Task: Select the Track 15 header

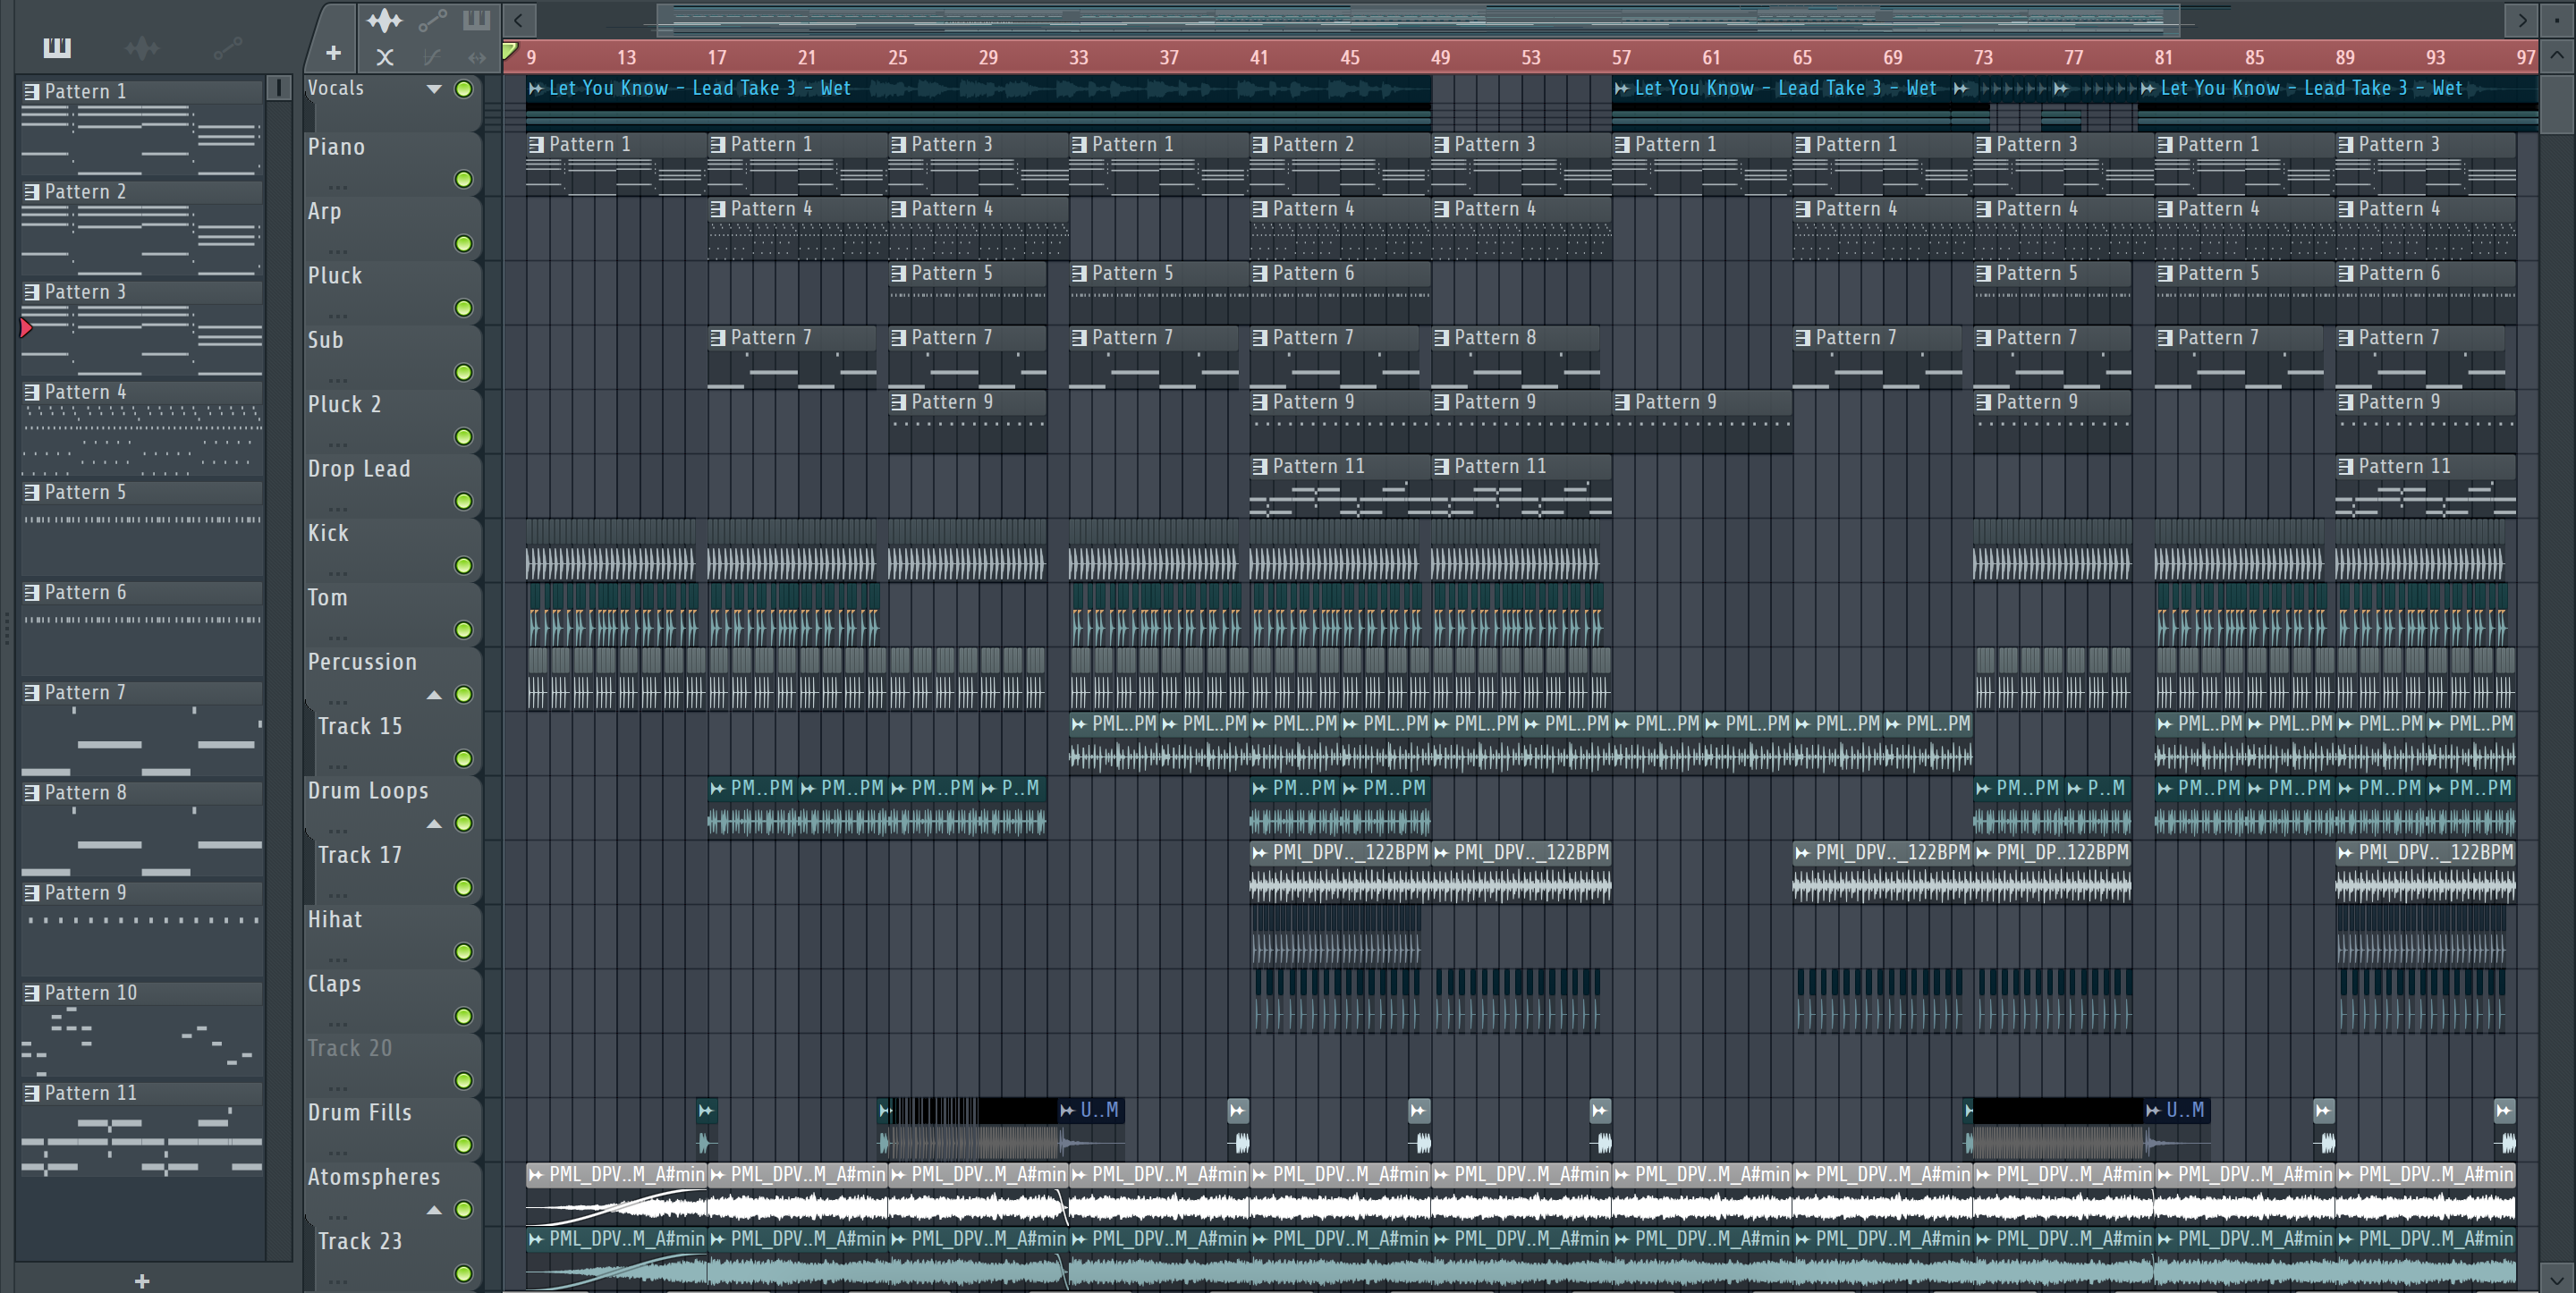Action: 397,742
